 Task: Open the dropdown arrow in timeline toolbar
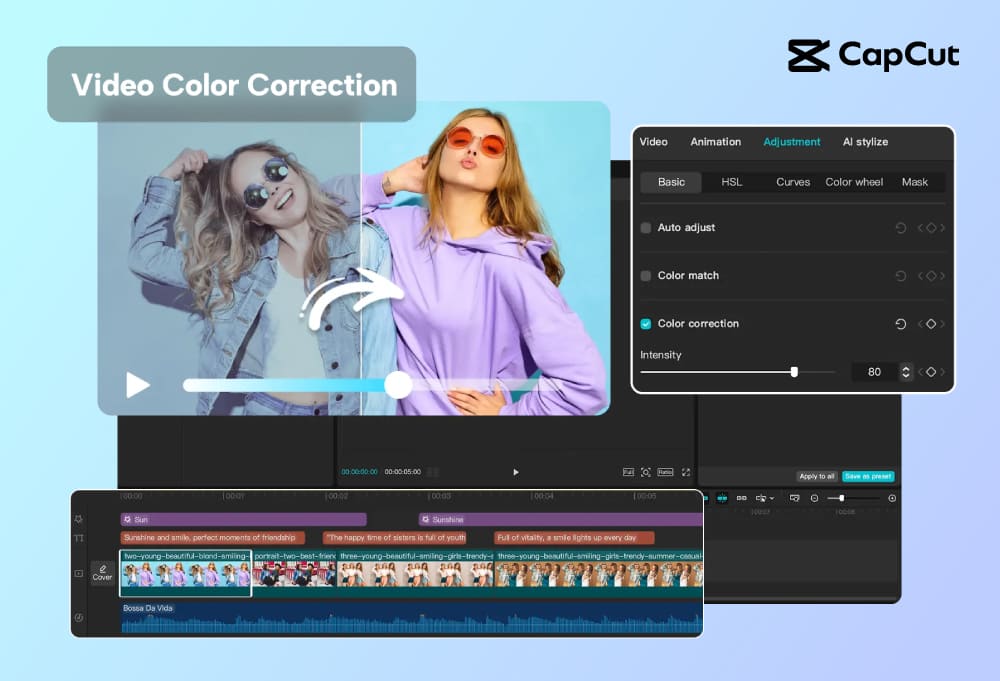[771, 498]
